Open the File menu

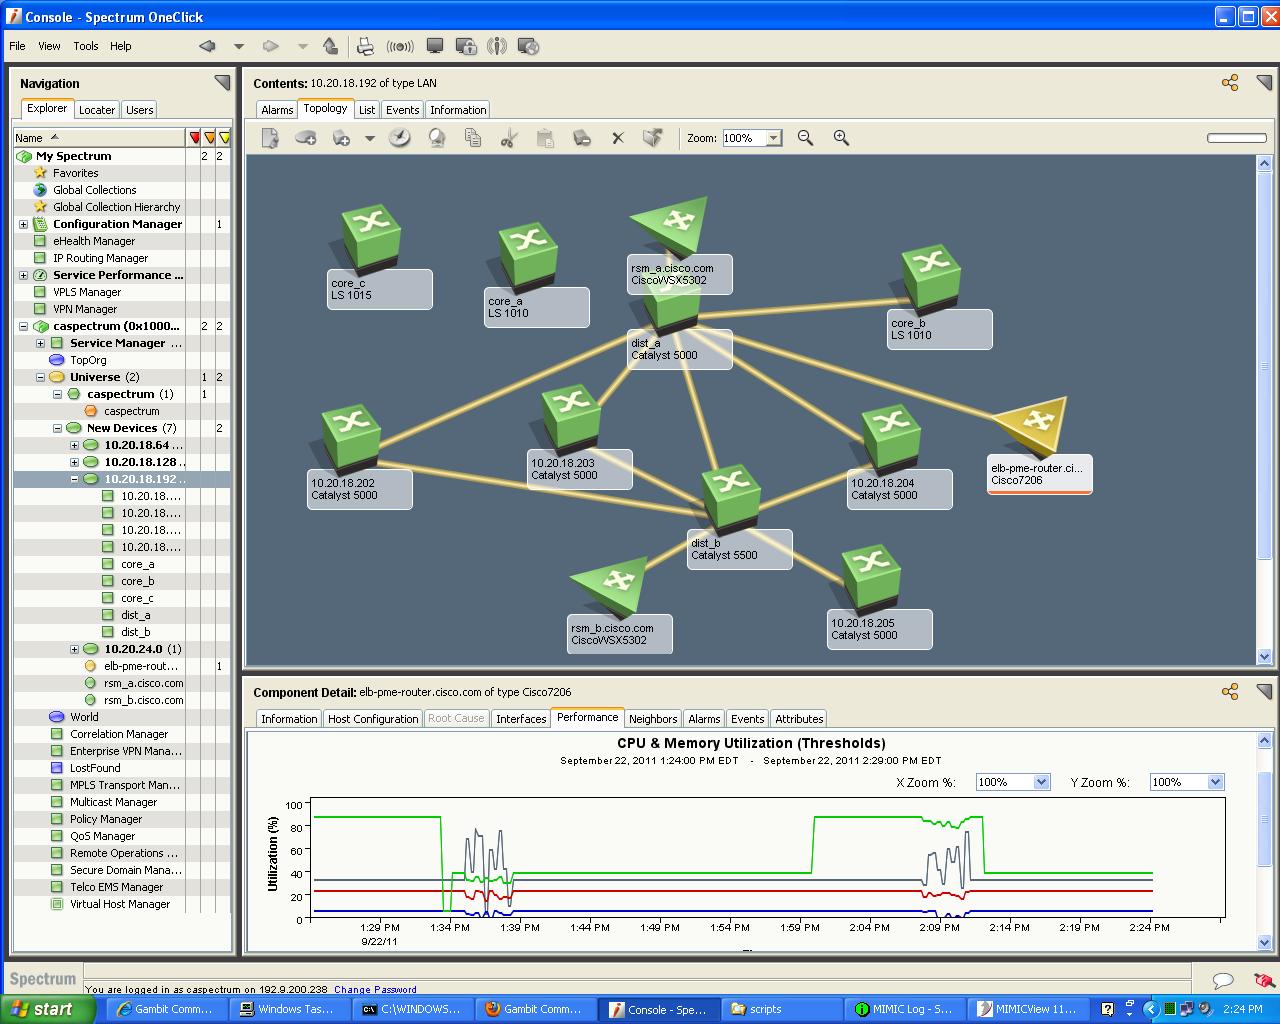coord(17,46)
